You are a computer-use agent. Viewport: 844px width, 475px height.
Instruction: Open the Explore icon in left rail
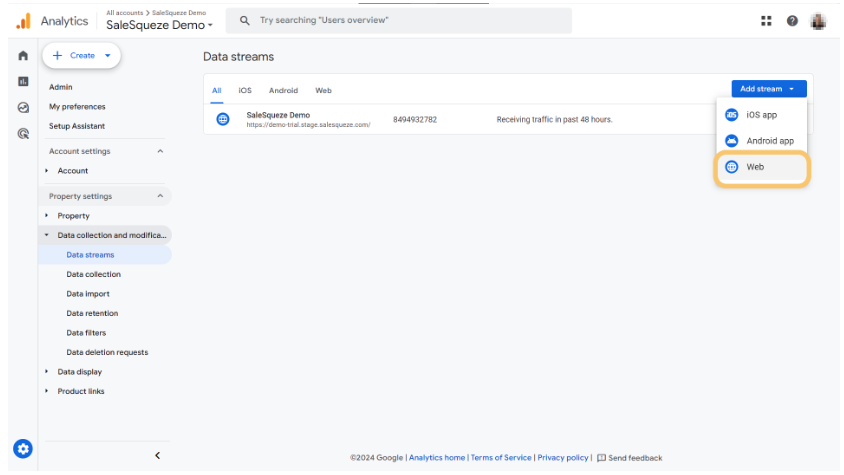tap(23, 108)
